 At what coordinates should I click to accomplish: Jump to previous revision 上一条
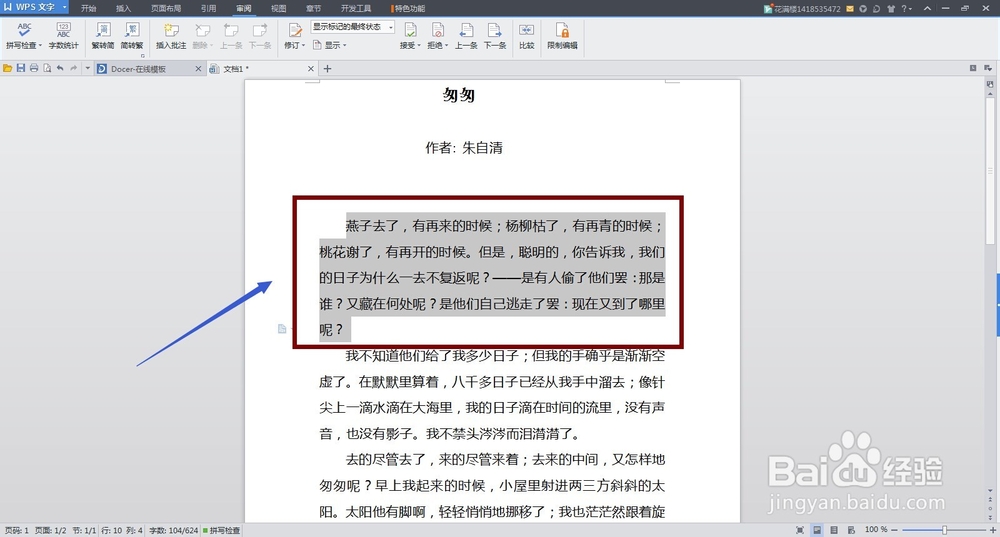tap(466, 36)
